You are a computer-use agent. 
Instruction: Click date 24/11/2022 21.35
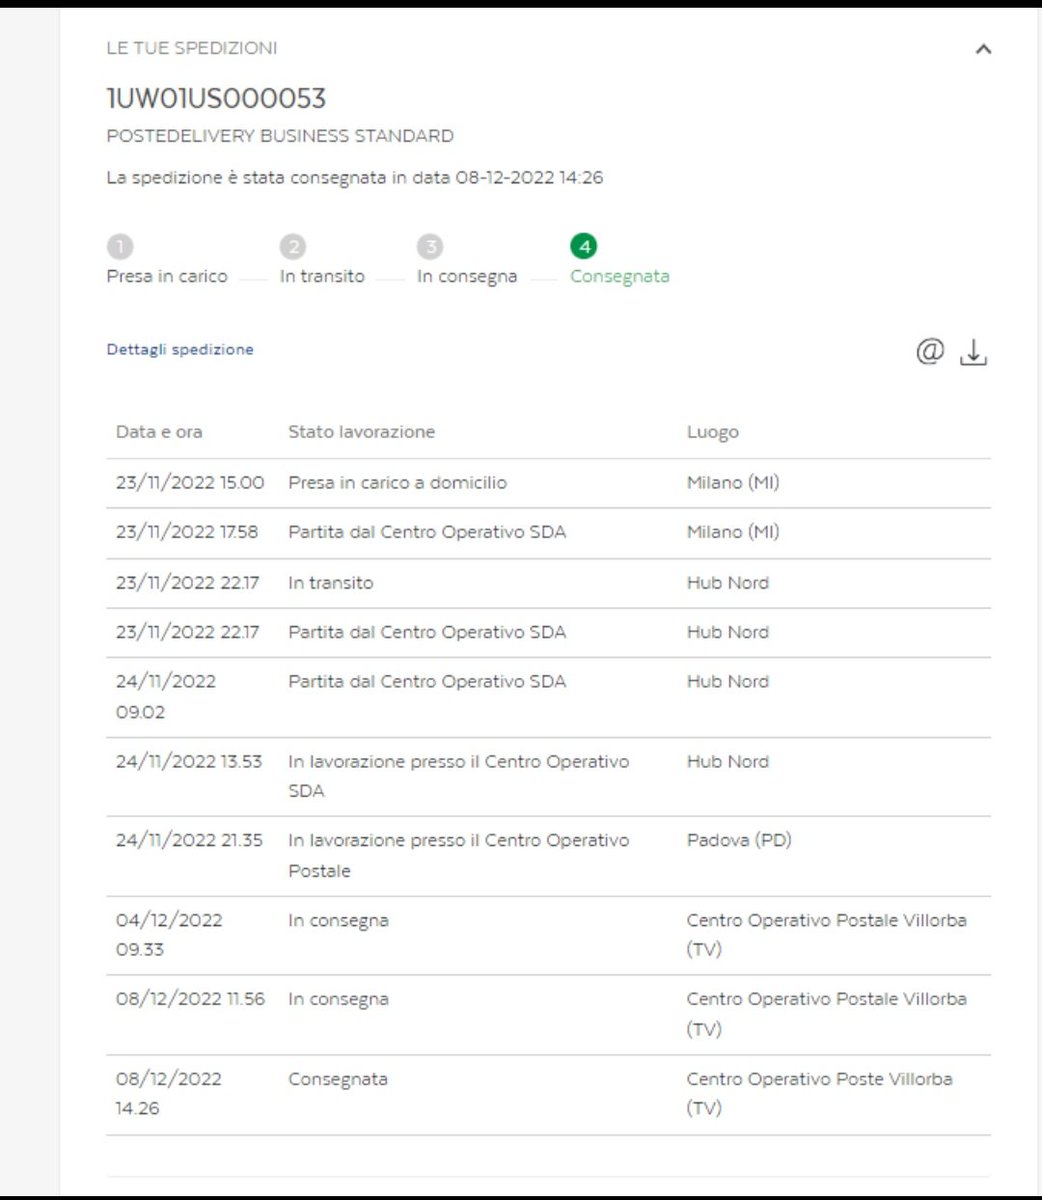[x=189, y=840]
